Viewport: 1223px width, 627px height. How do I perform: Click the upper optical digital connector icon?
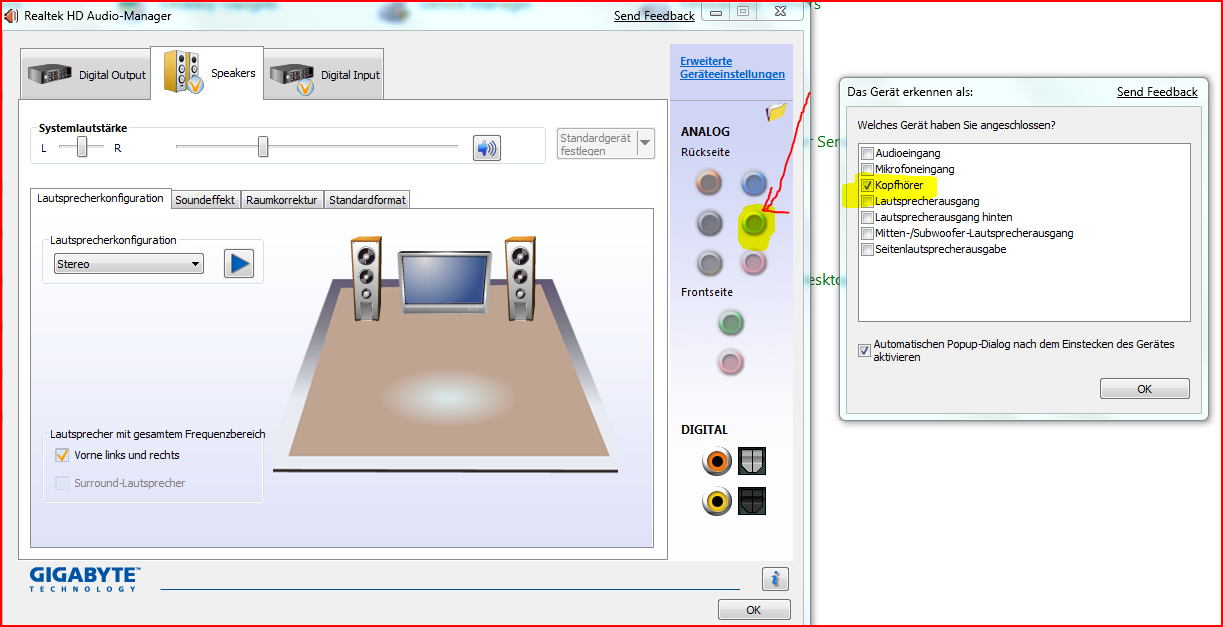click(x=752, y=461)
